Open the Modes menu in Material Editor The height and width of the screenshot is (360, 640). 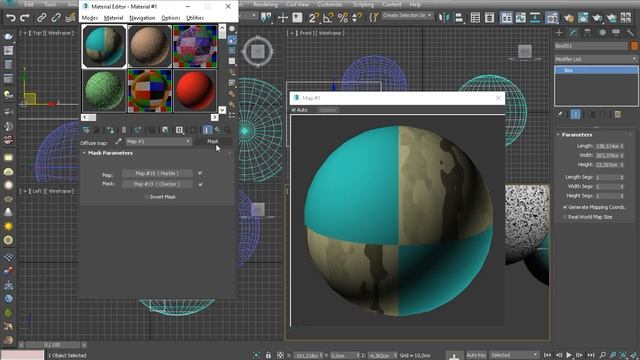tap(89, 18)
